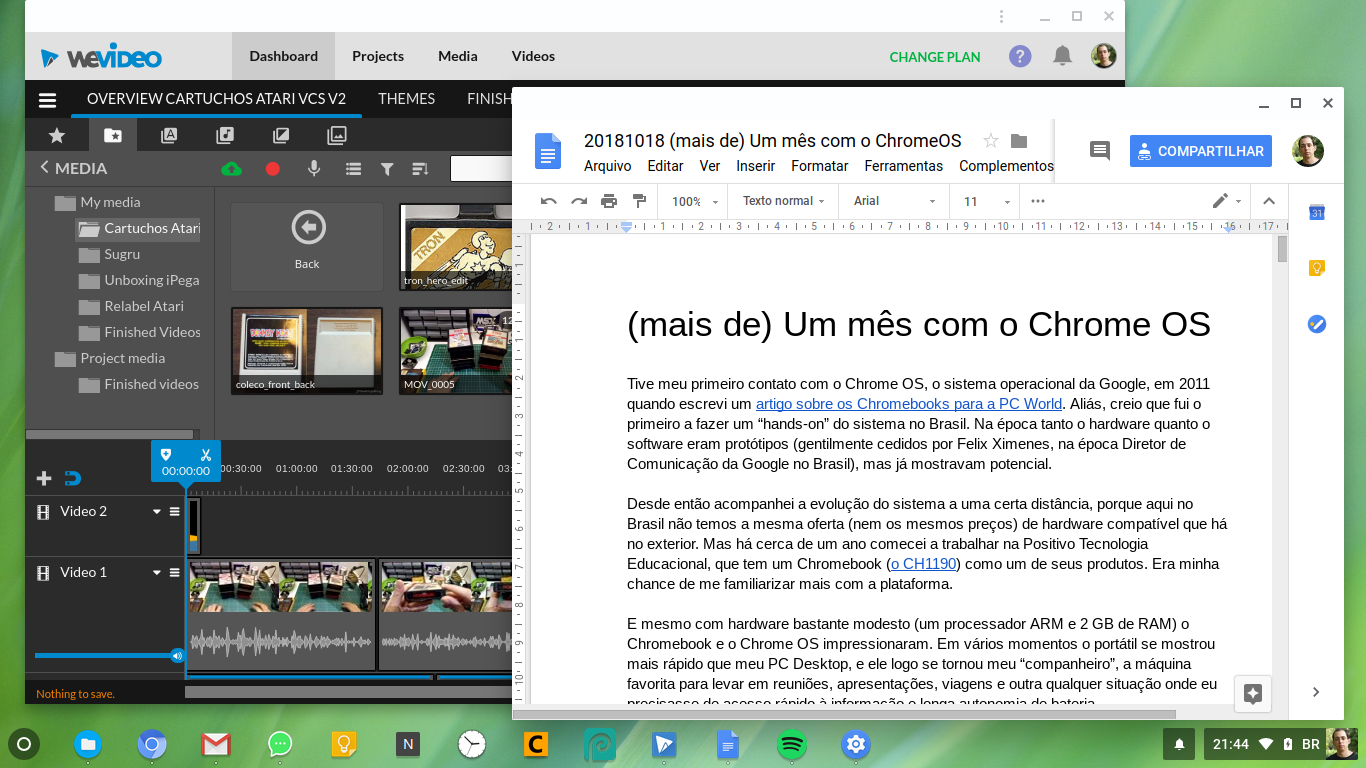Open Video 1 track dropdown arrow
Viewport: 1366px width, 768px height.
pyautogui.click(x=157, y=572)
